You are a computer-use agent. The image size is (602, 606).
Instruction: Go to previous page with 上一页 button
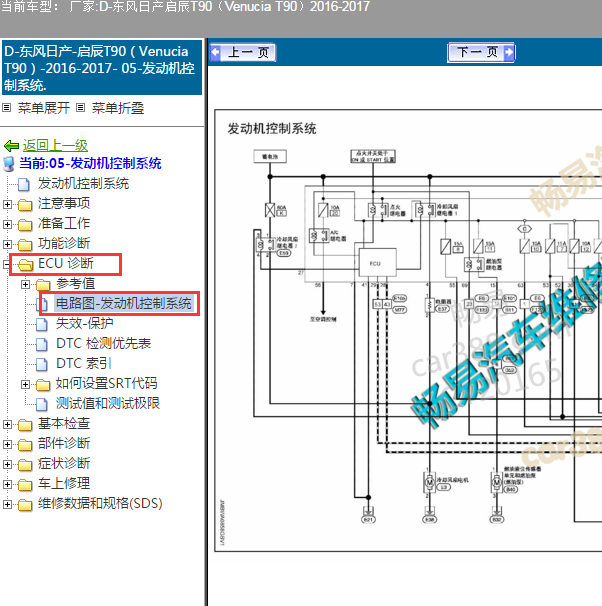243,52
